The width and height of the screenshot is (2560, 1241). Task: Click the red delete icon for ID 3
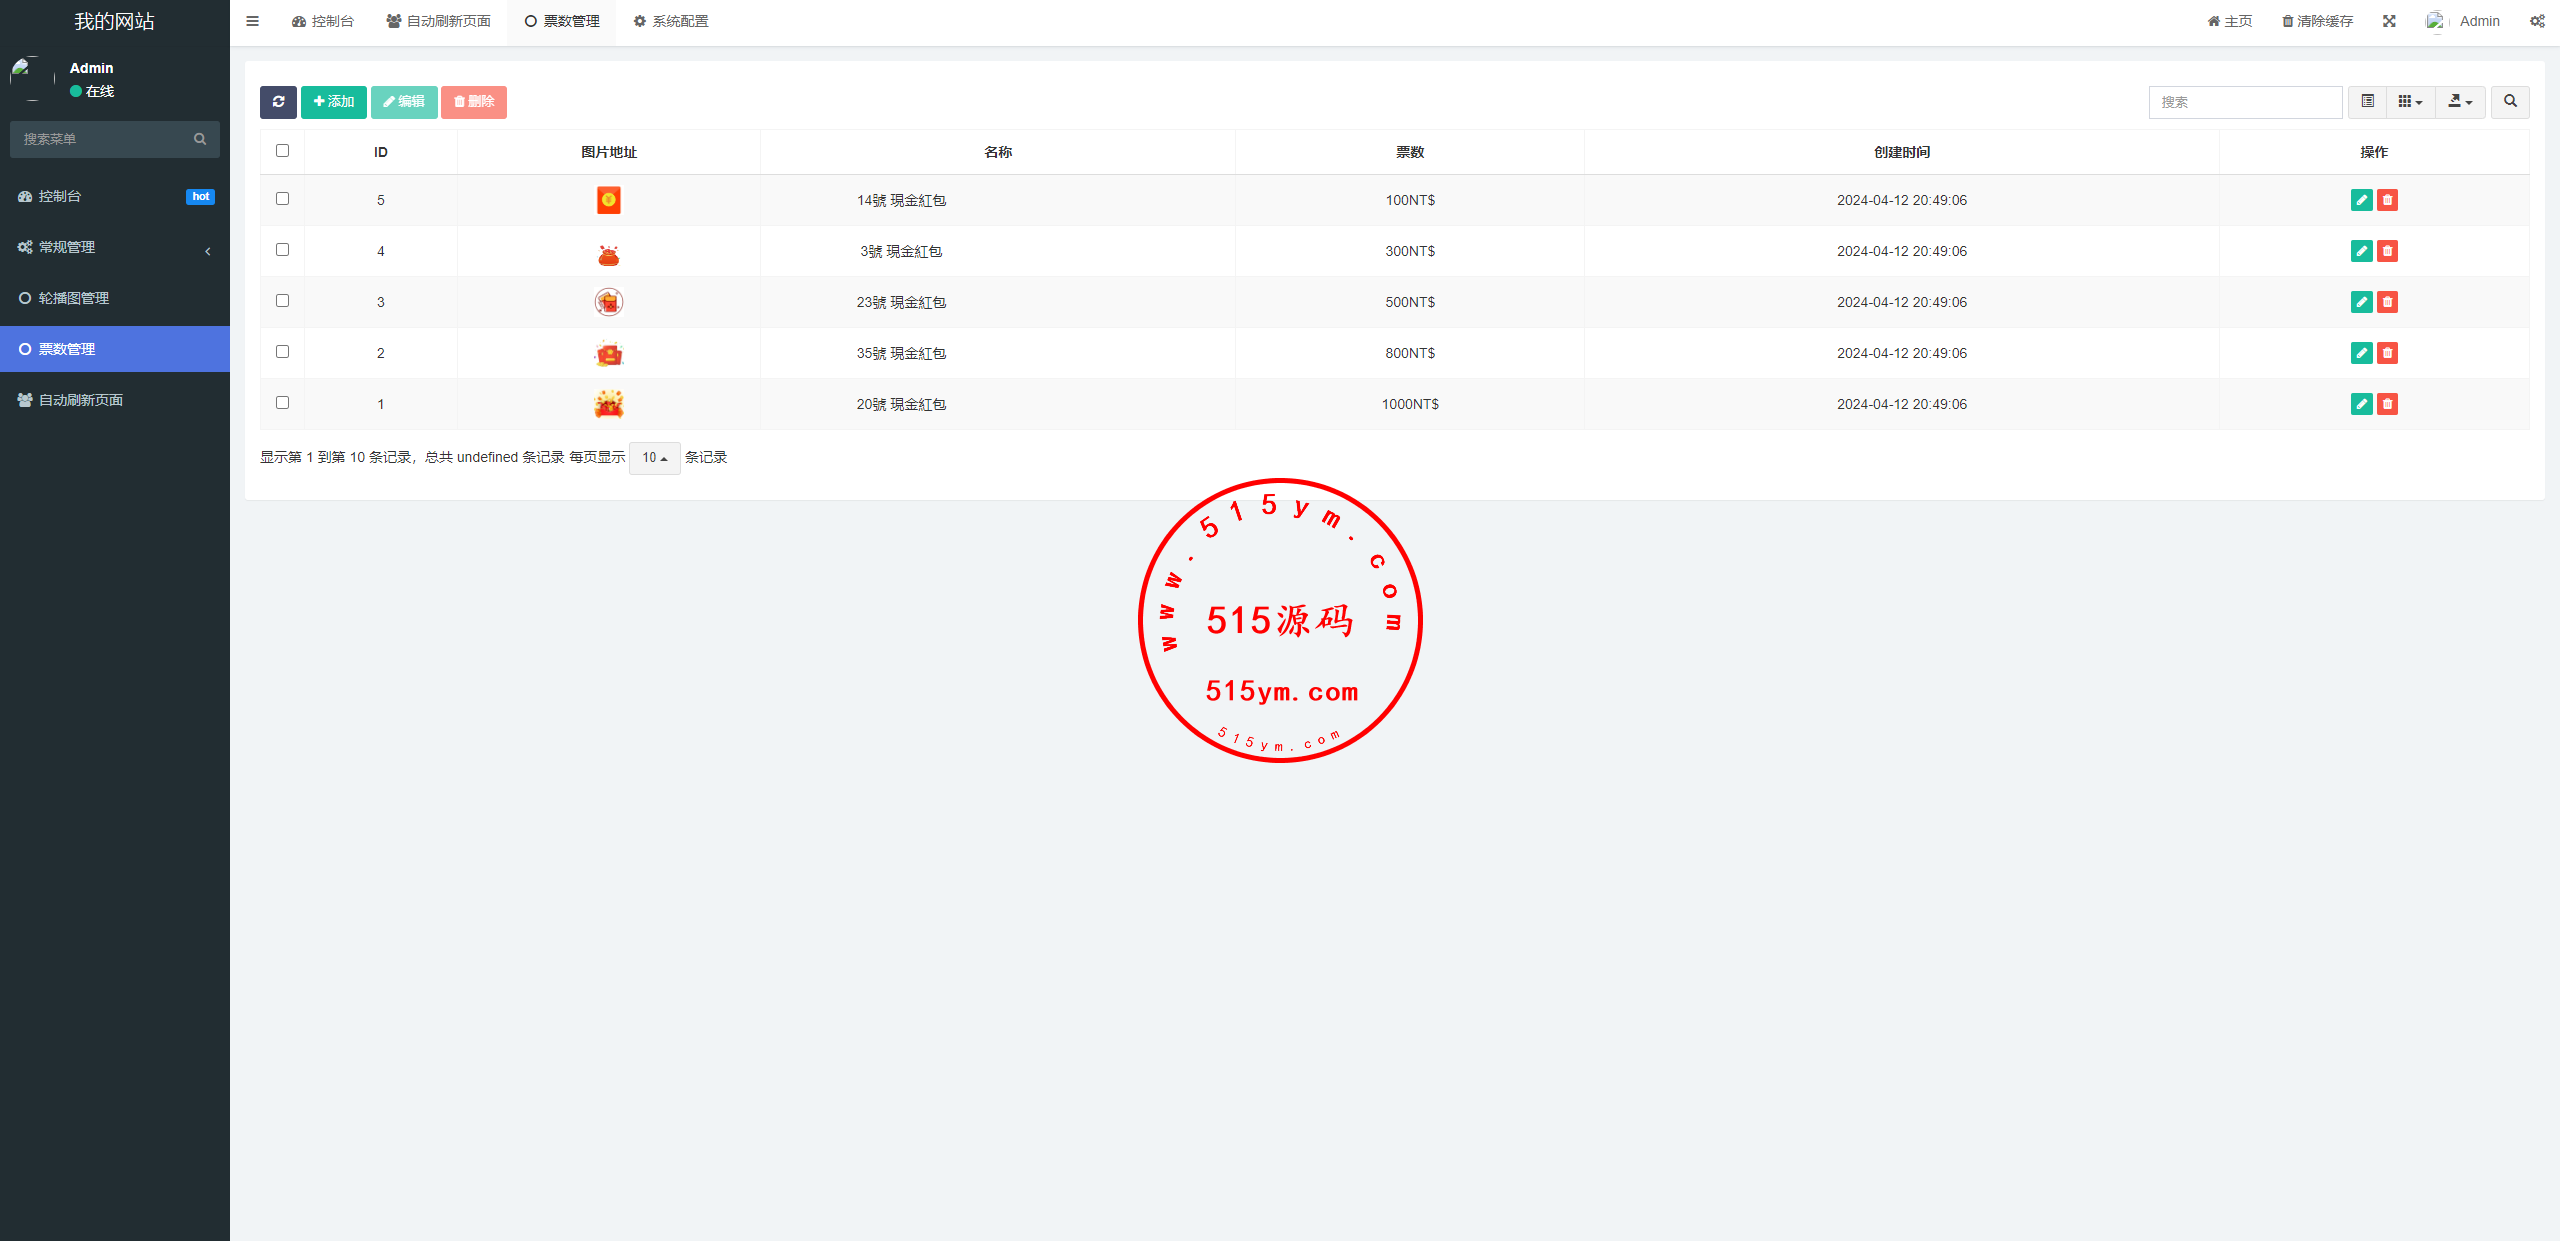pos(2387,302)
